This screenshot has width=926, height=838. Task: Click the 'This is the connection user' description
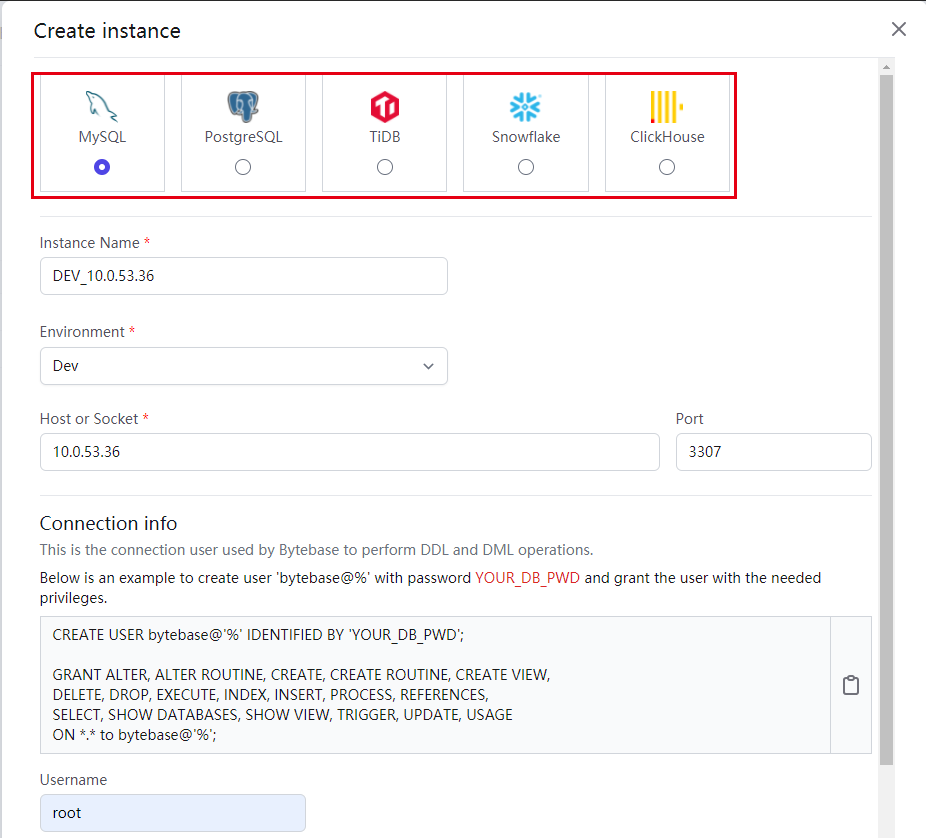[316, 550]
